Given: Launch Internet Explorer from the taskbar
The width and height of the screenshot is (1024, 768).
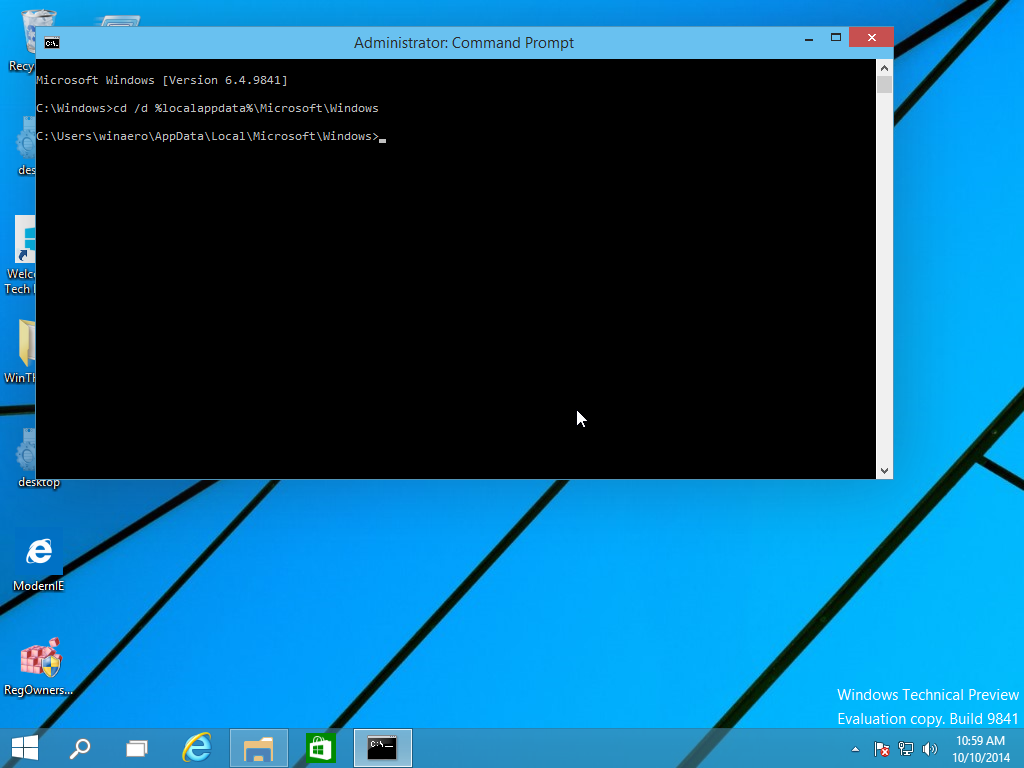Looking at the screenshot, I should (x=197, y=747).
